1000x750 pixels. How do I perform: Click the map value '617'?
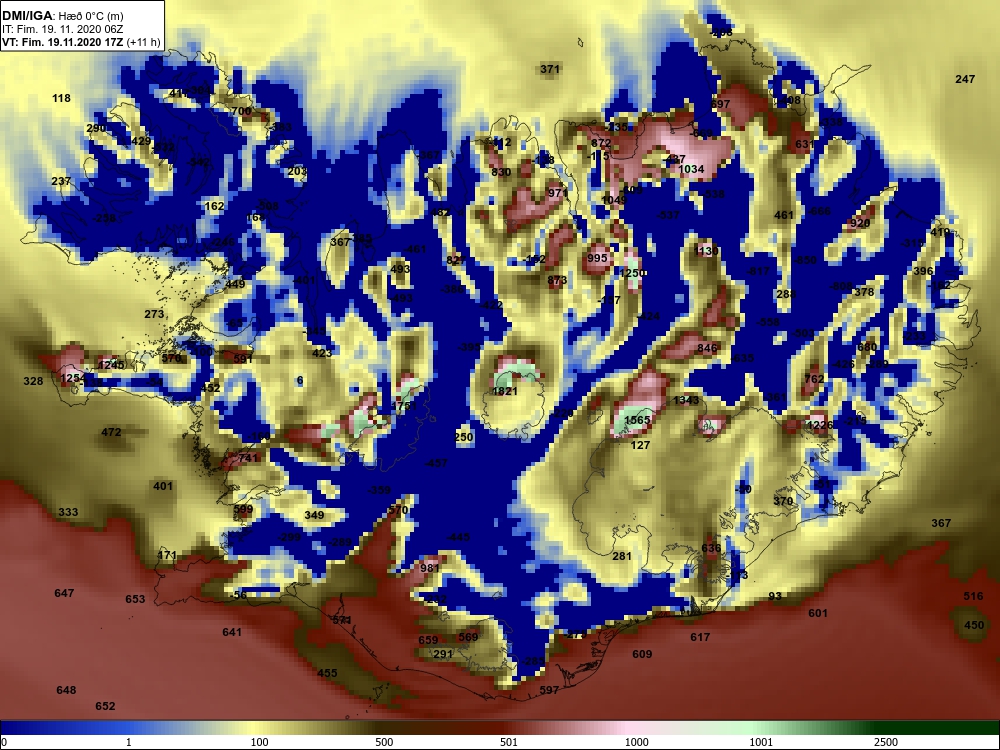coord(700,636)
